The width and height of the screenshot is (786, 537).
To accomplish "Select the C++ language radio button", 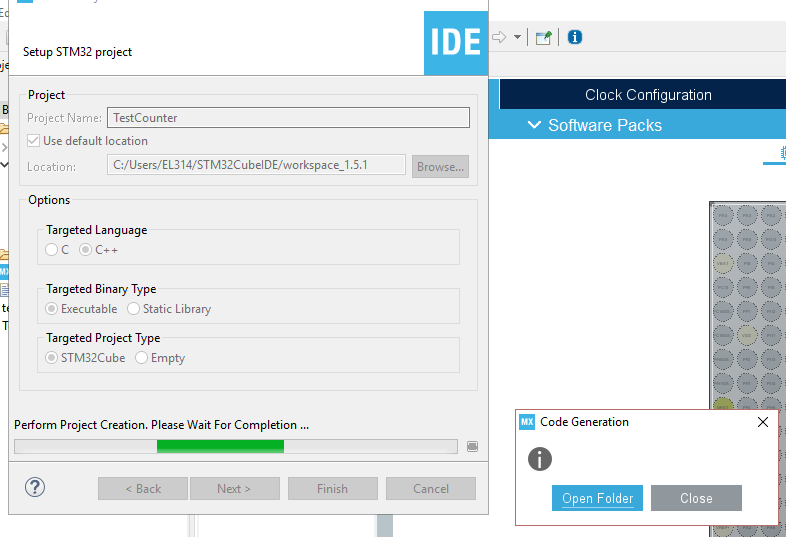I will pyautogui.click(x=85, y=250).
